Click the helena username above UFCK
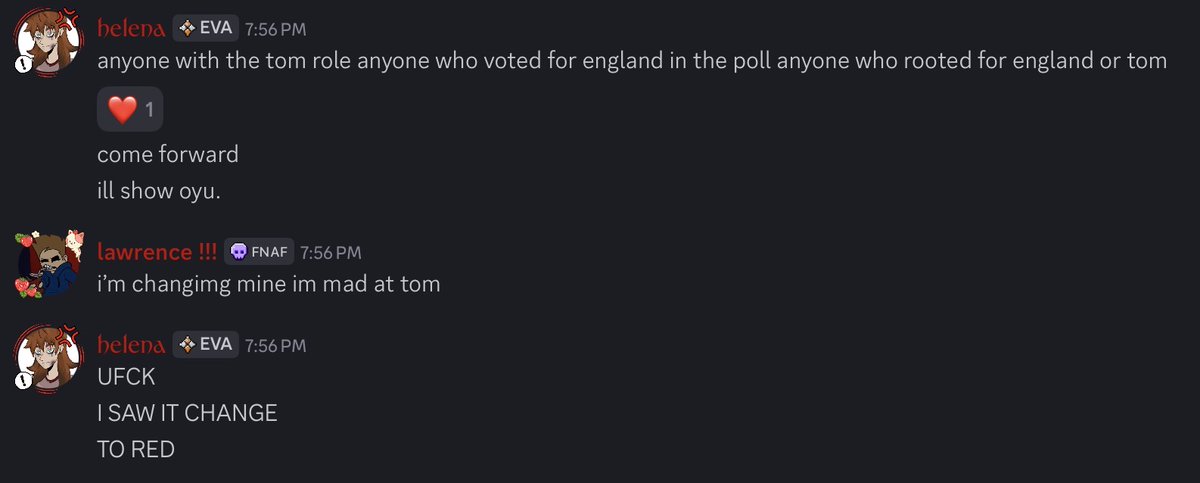The height and width of the screenshot is (483, 1200). pos(131,345)
